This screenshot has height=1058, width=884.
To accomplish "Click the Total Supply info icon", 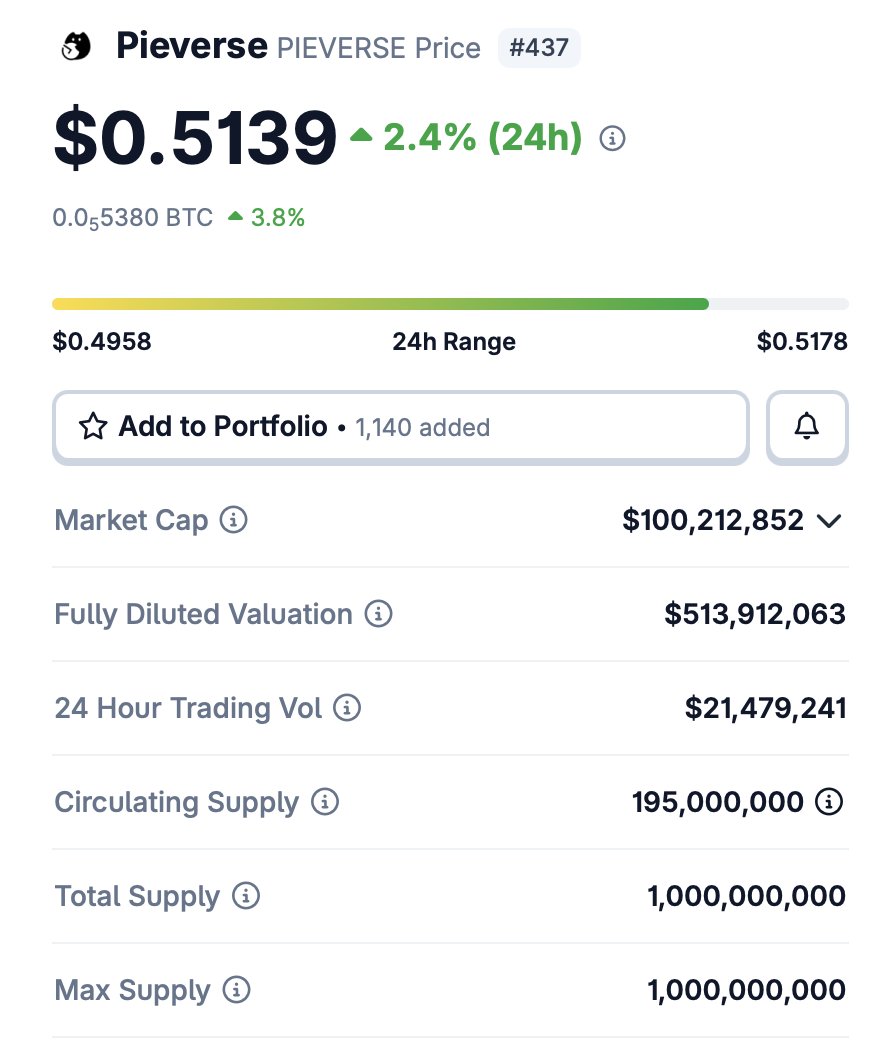I will [245, 896].
